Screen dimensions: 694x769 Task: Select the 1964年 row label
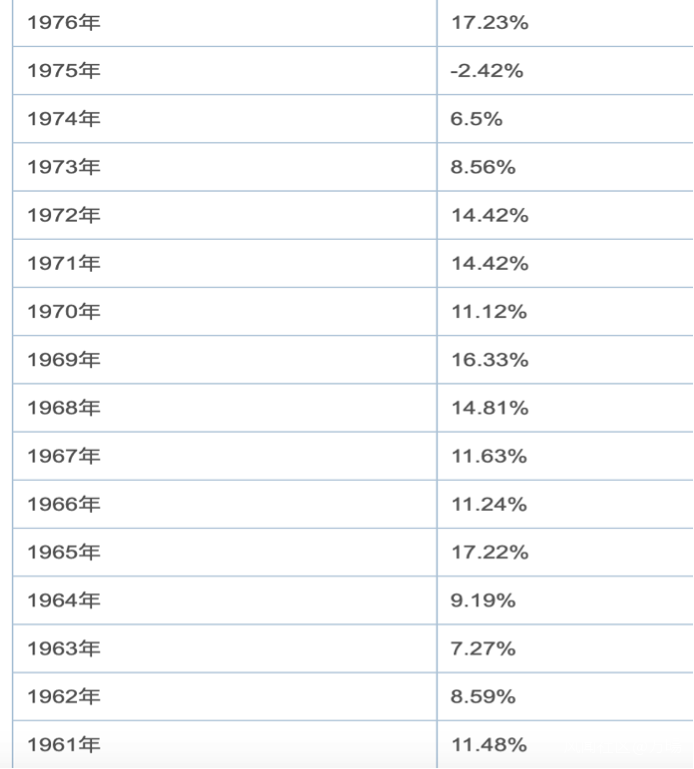tap(64, 600)
